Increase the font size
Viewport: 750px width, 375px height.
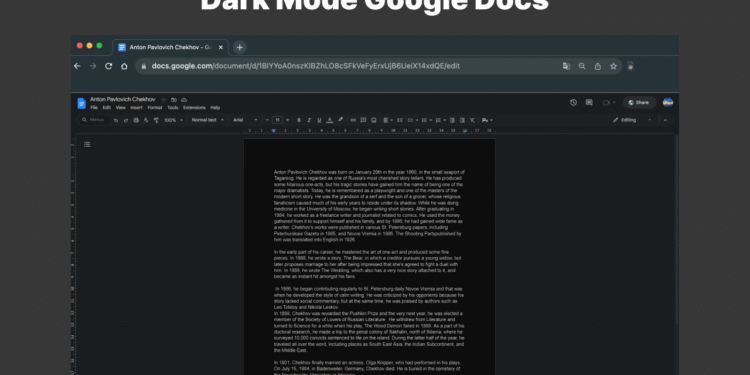coord(287,120)
